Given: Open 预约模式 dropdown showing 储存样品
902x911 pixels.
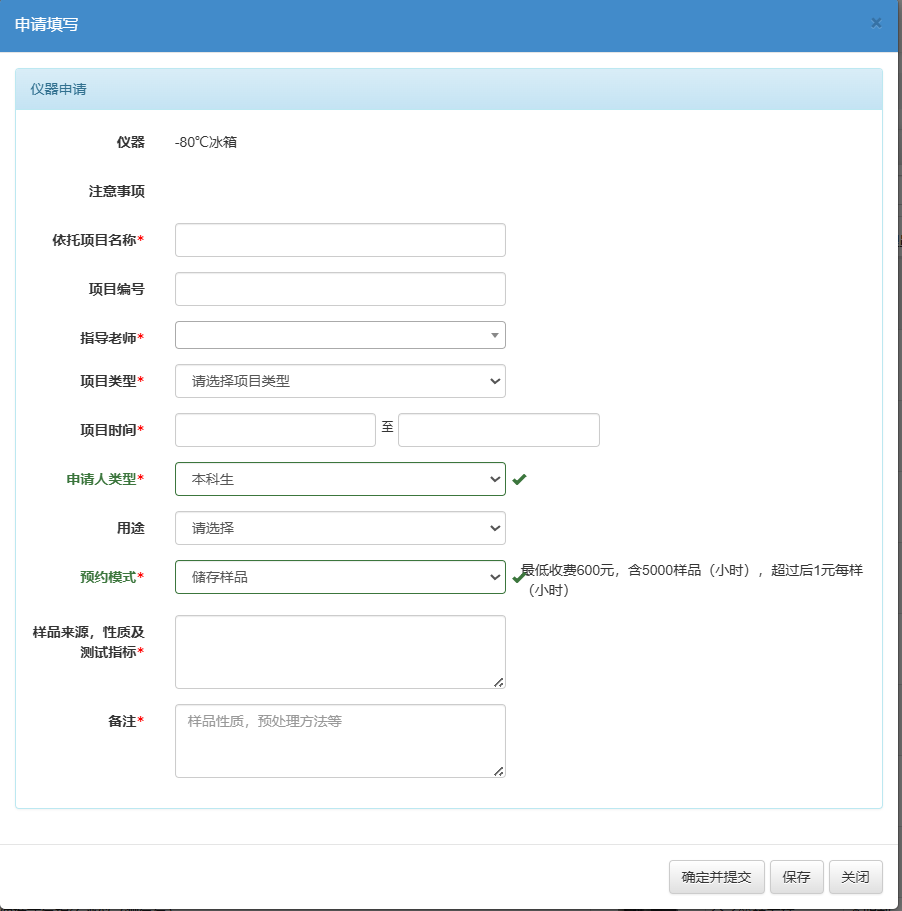Looking at the screenshot, I should coord(340,577).
